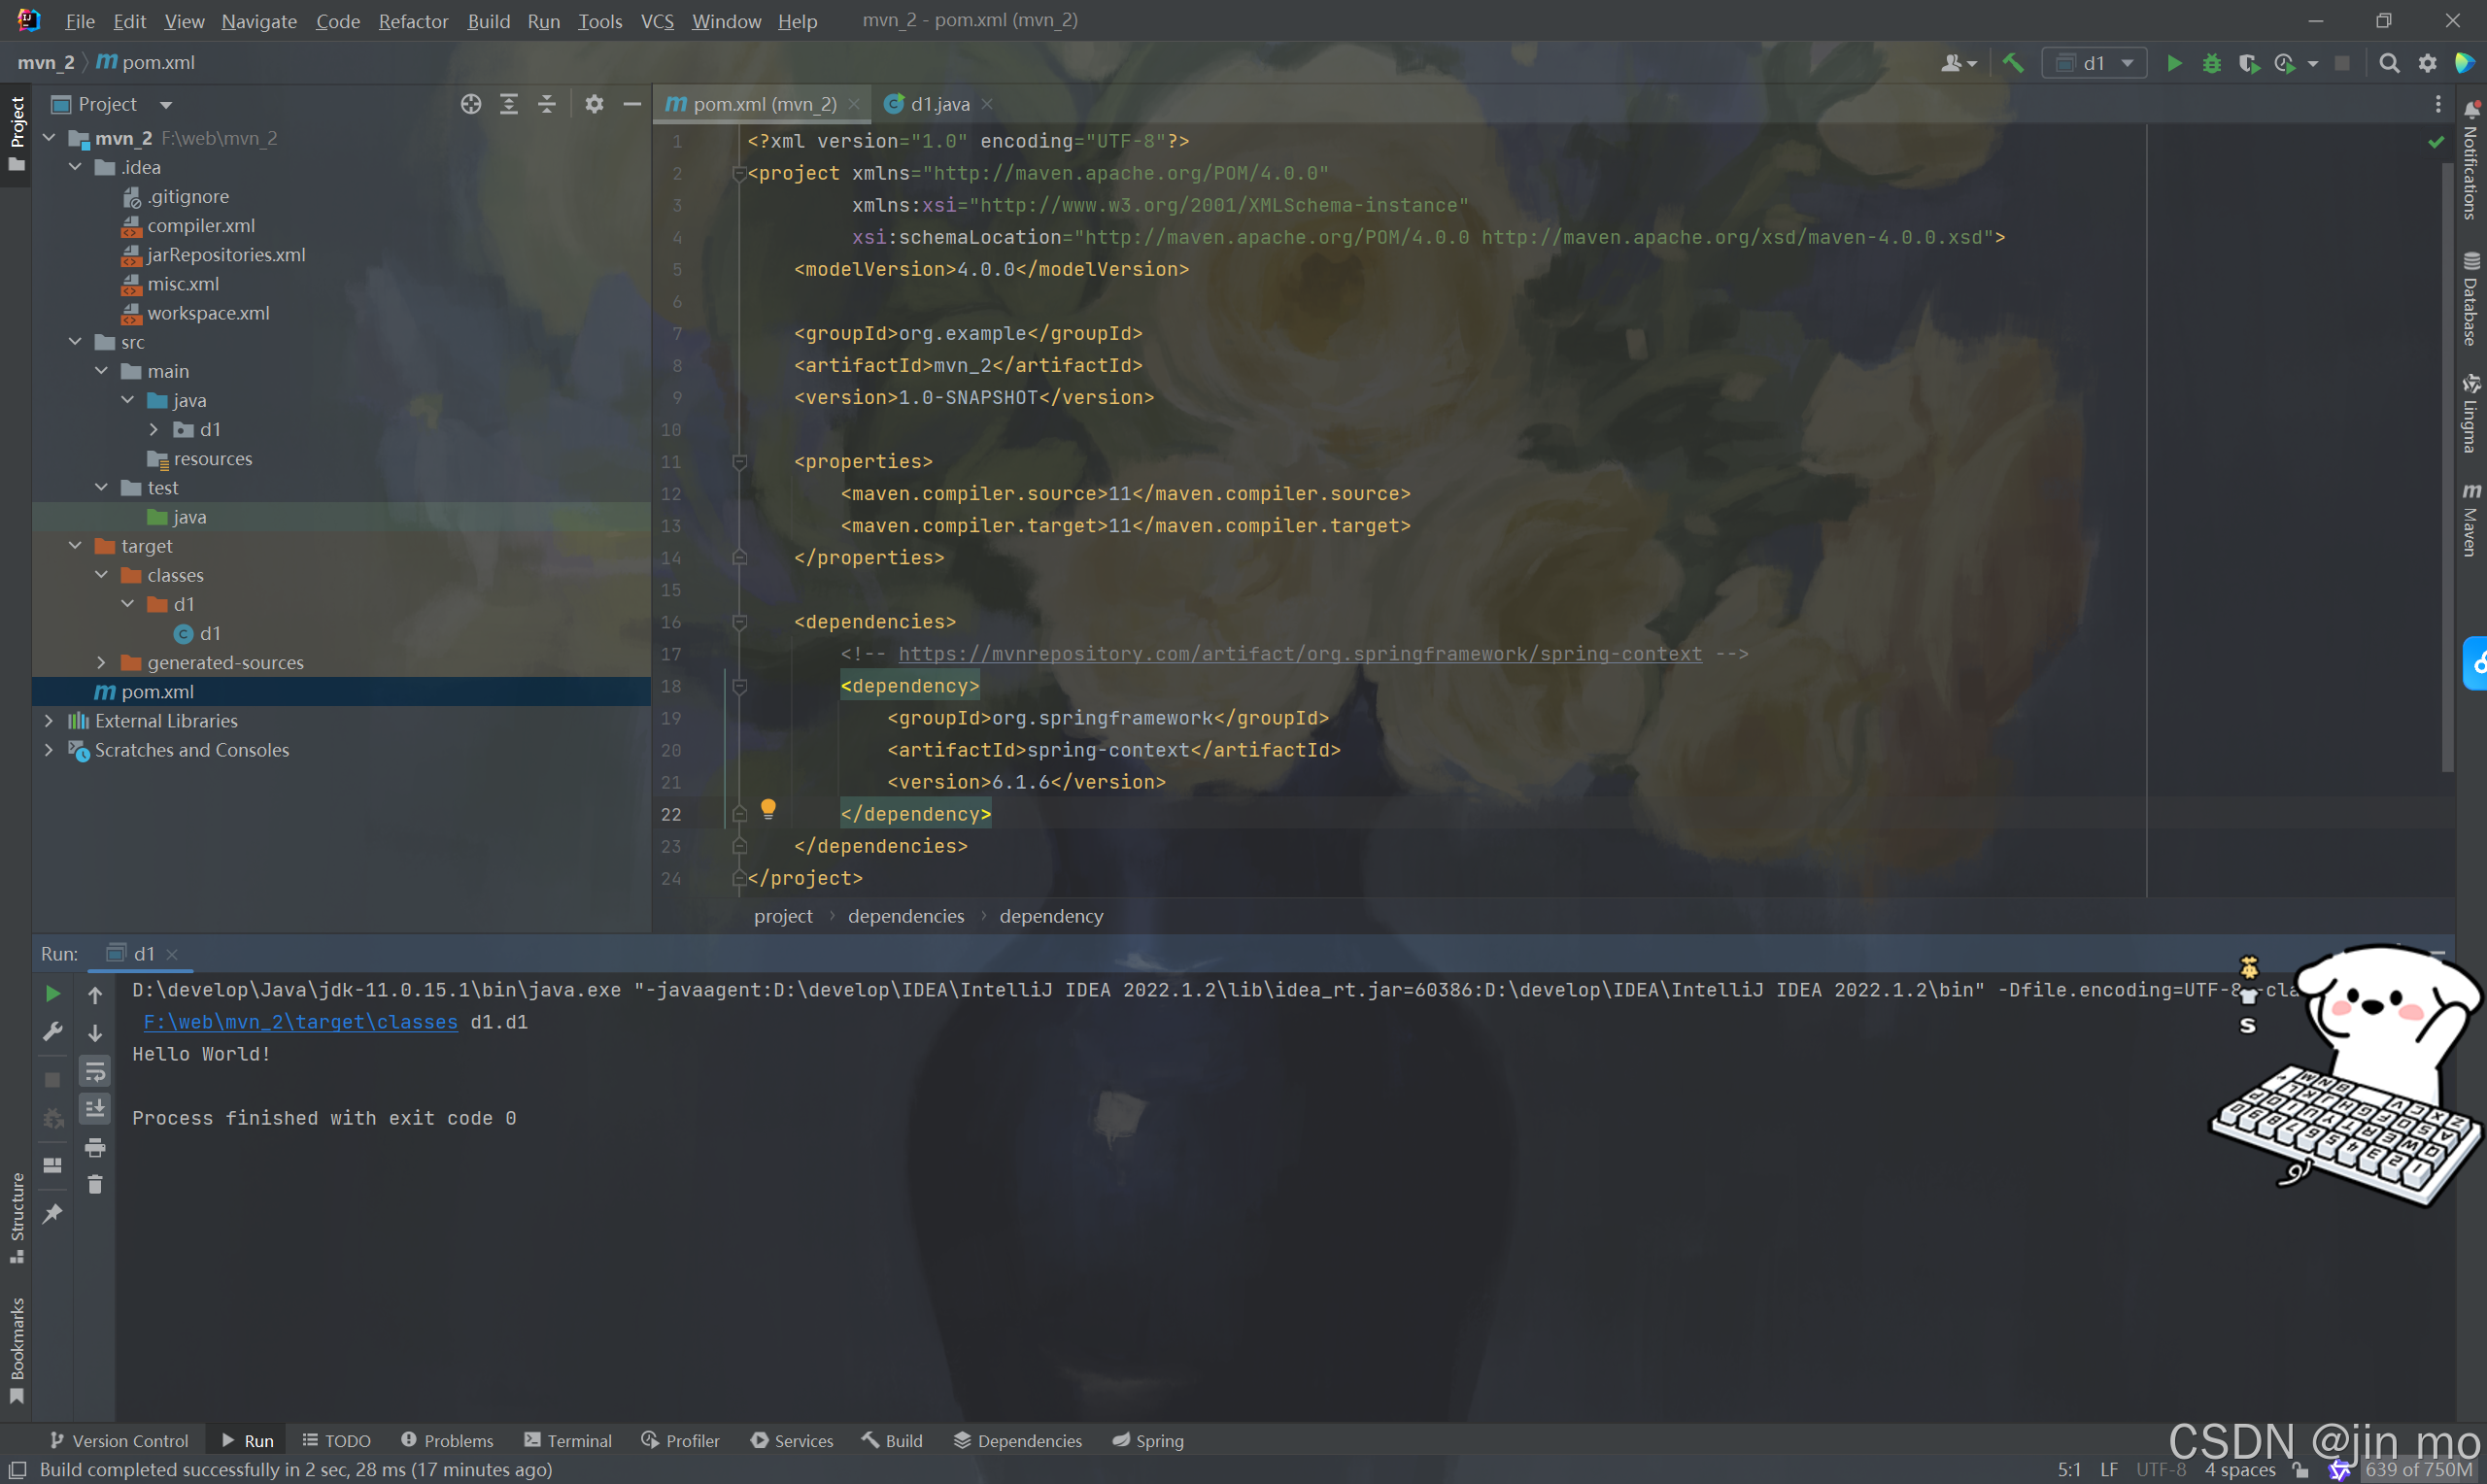
Task: Click the intention lightbulb on line 22
Action: (x=768, y=809)
